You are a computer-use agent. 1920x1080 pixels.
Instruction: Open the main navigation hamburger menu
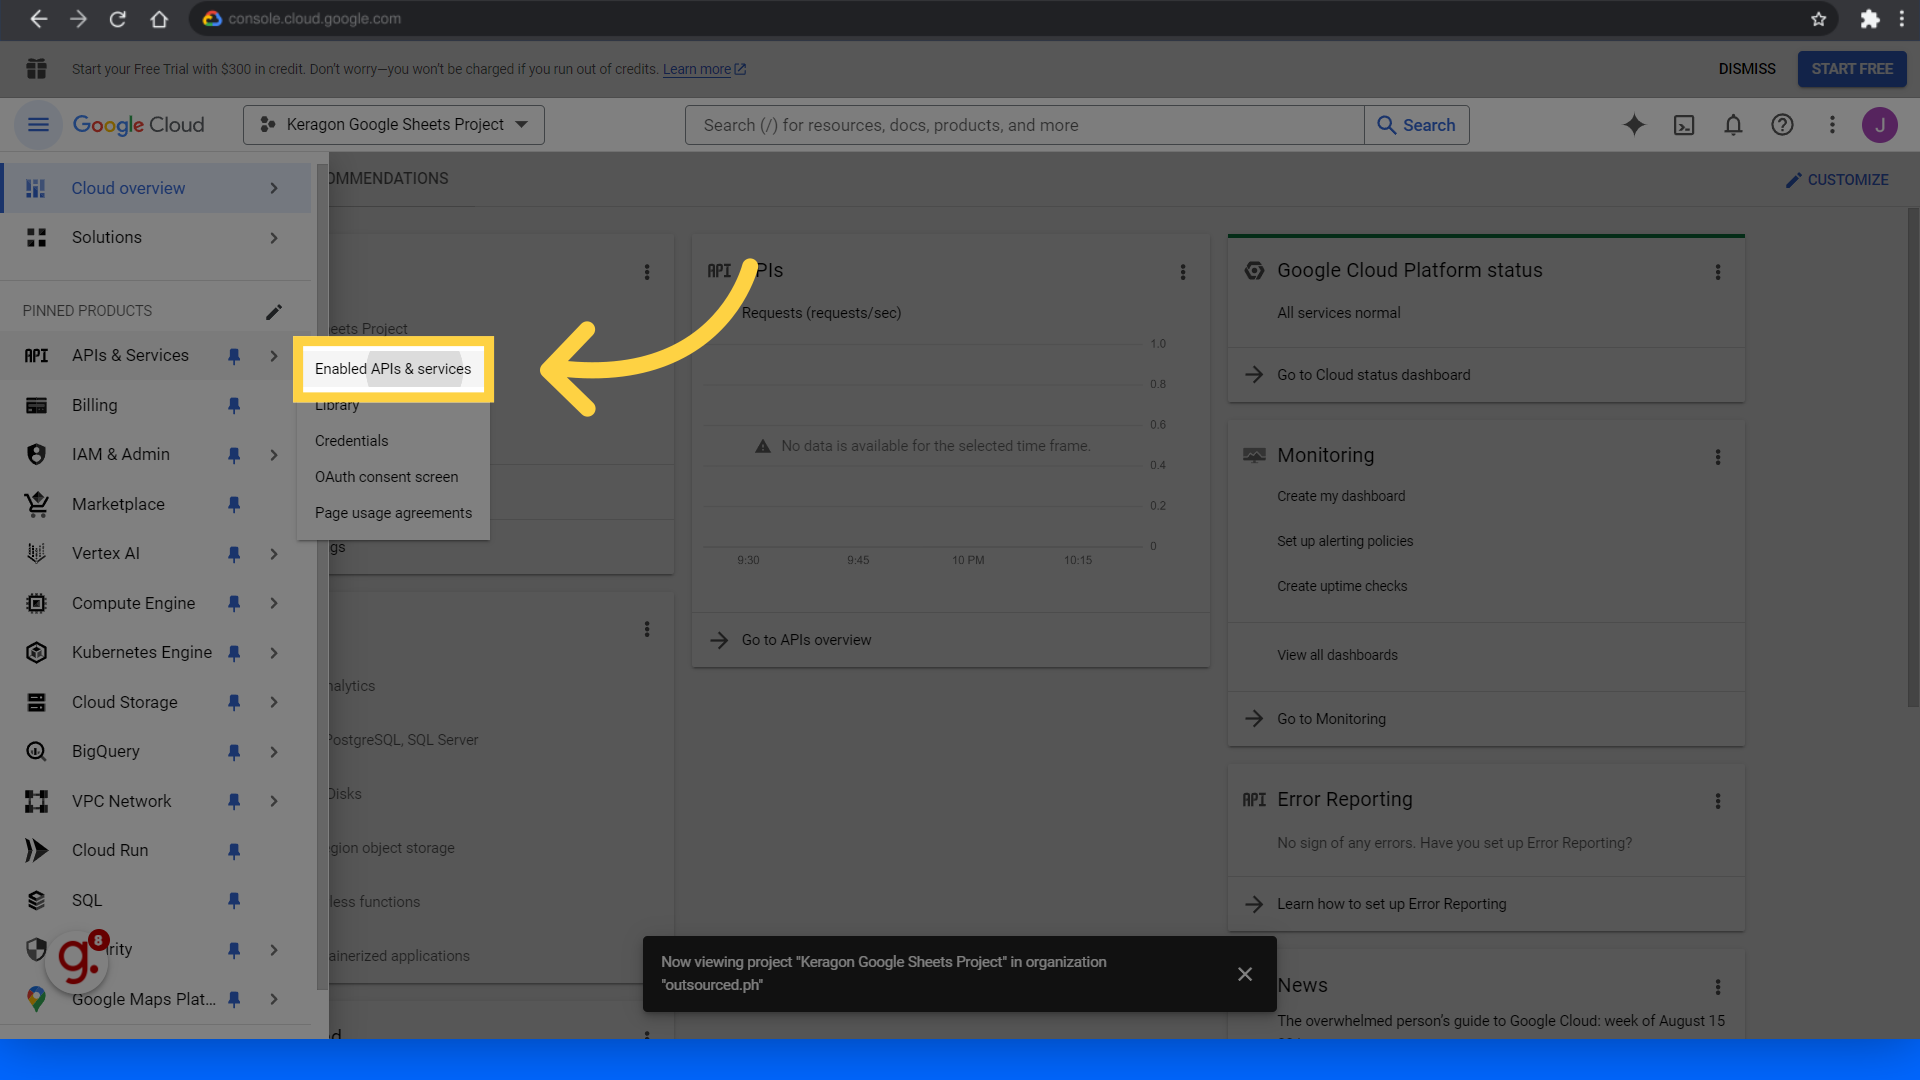pos(38,125)
